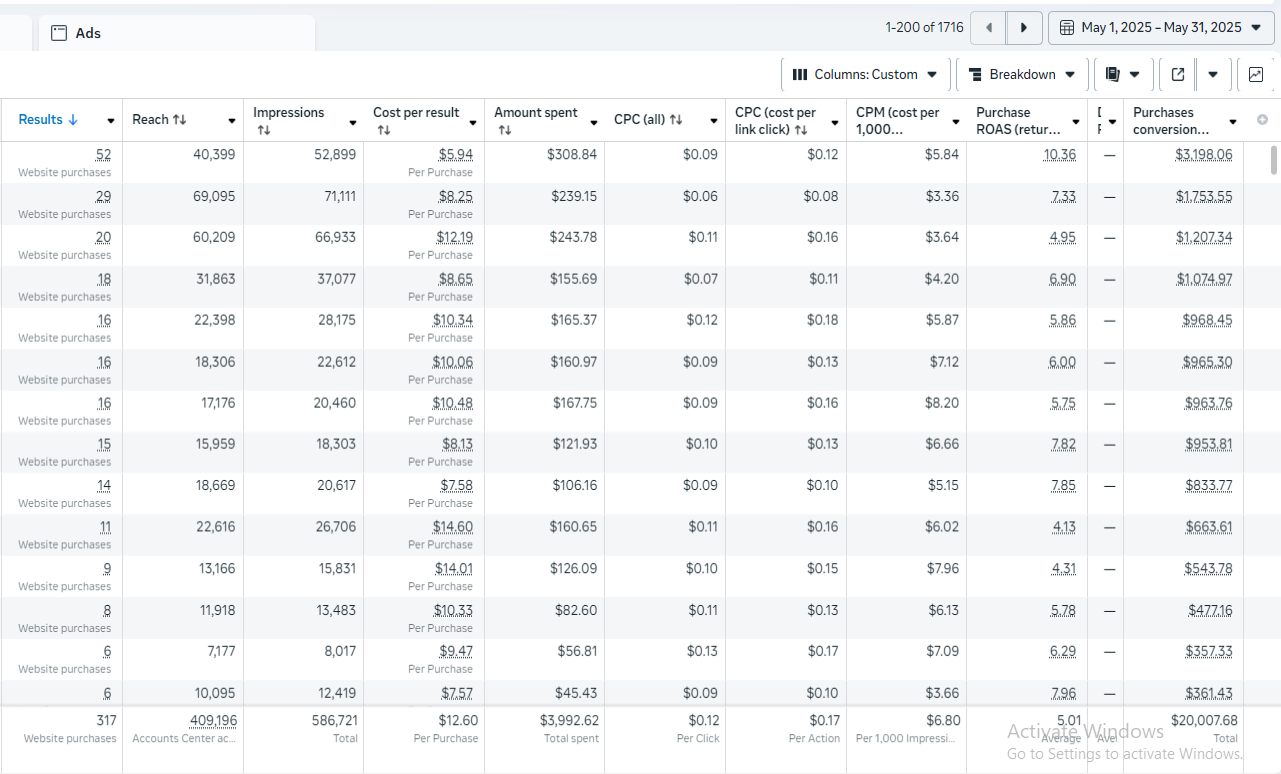Go to next page of ads

click(1024, 28)
